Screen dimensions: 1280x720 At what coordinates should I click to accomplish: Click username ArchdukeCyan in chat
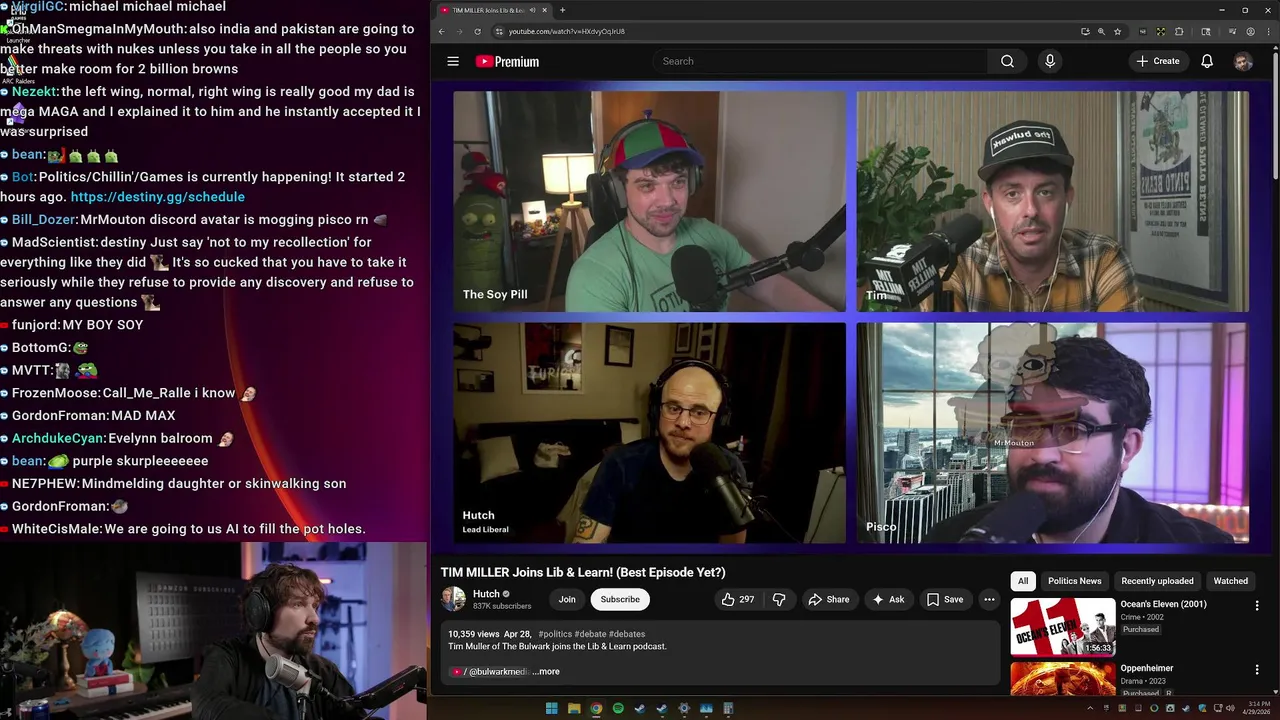pyautogui.click(x=58, y=438)
